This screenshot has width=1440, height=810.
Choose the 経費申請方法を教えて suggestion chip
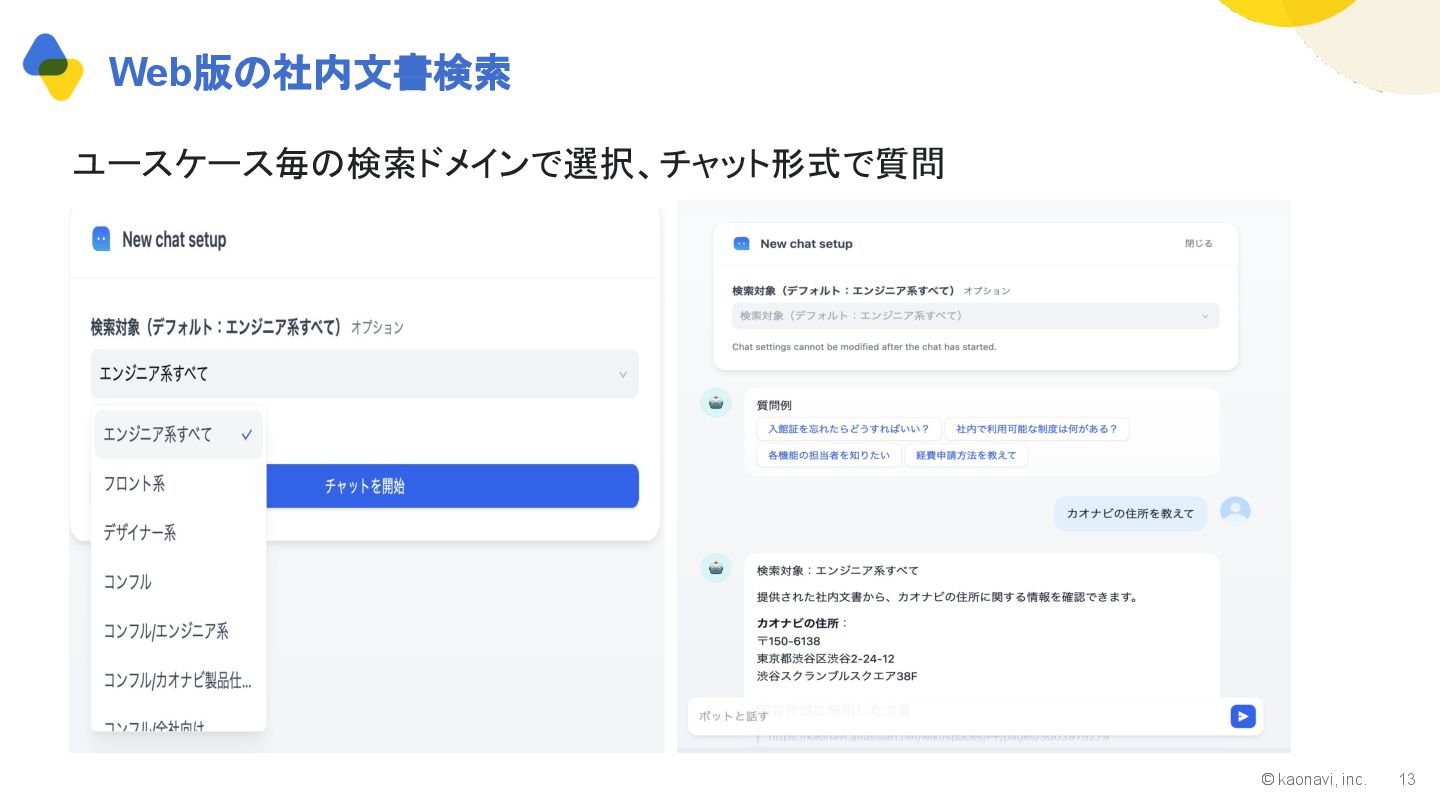point(966,455)
